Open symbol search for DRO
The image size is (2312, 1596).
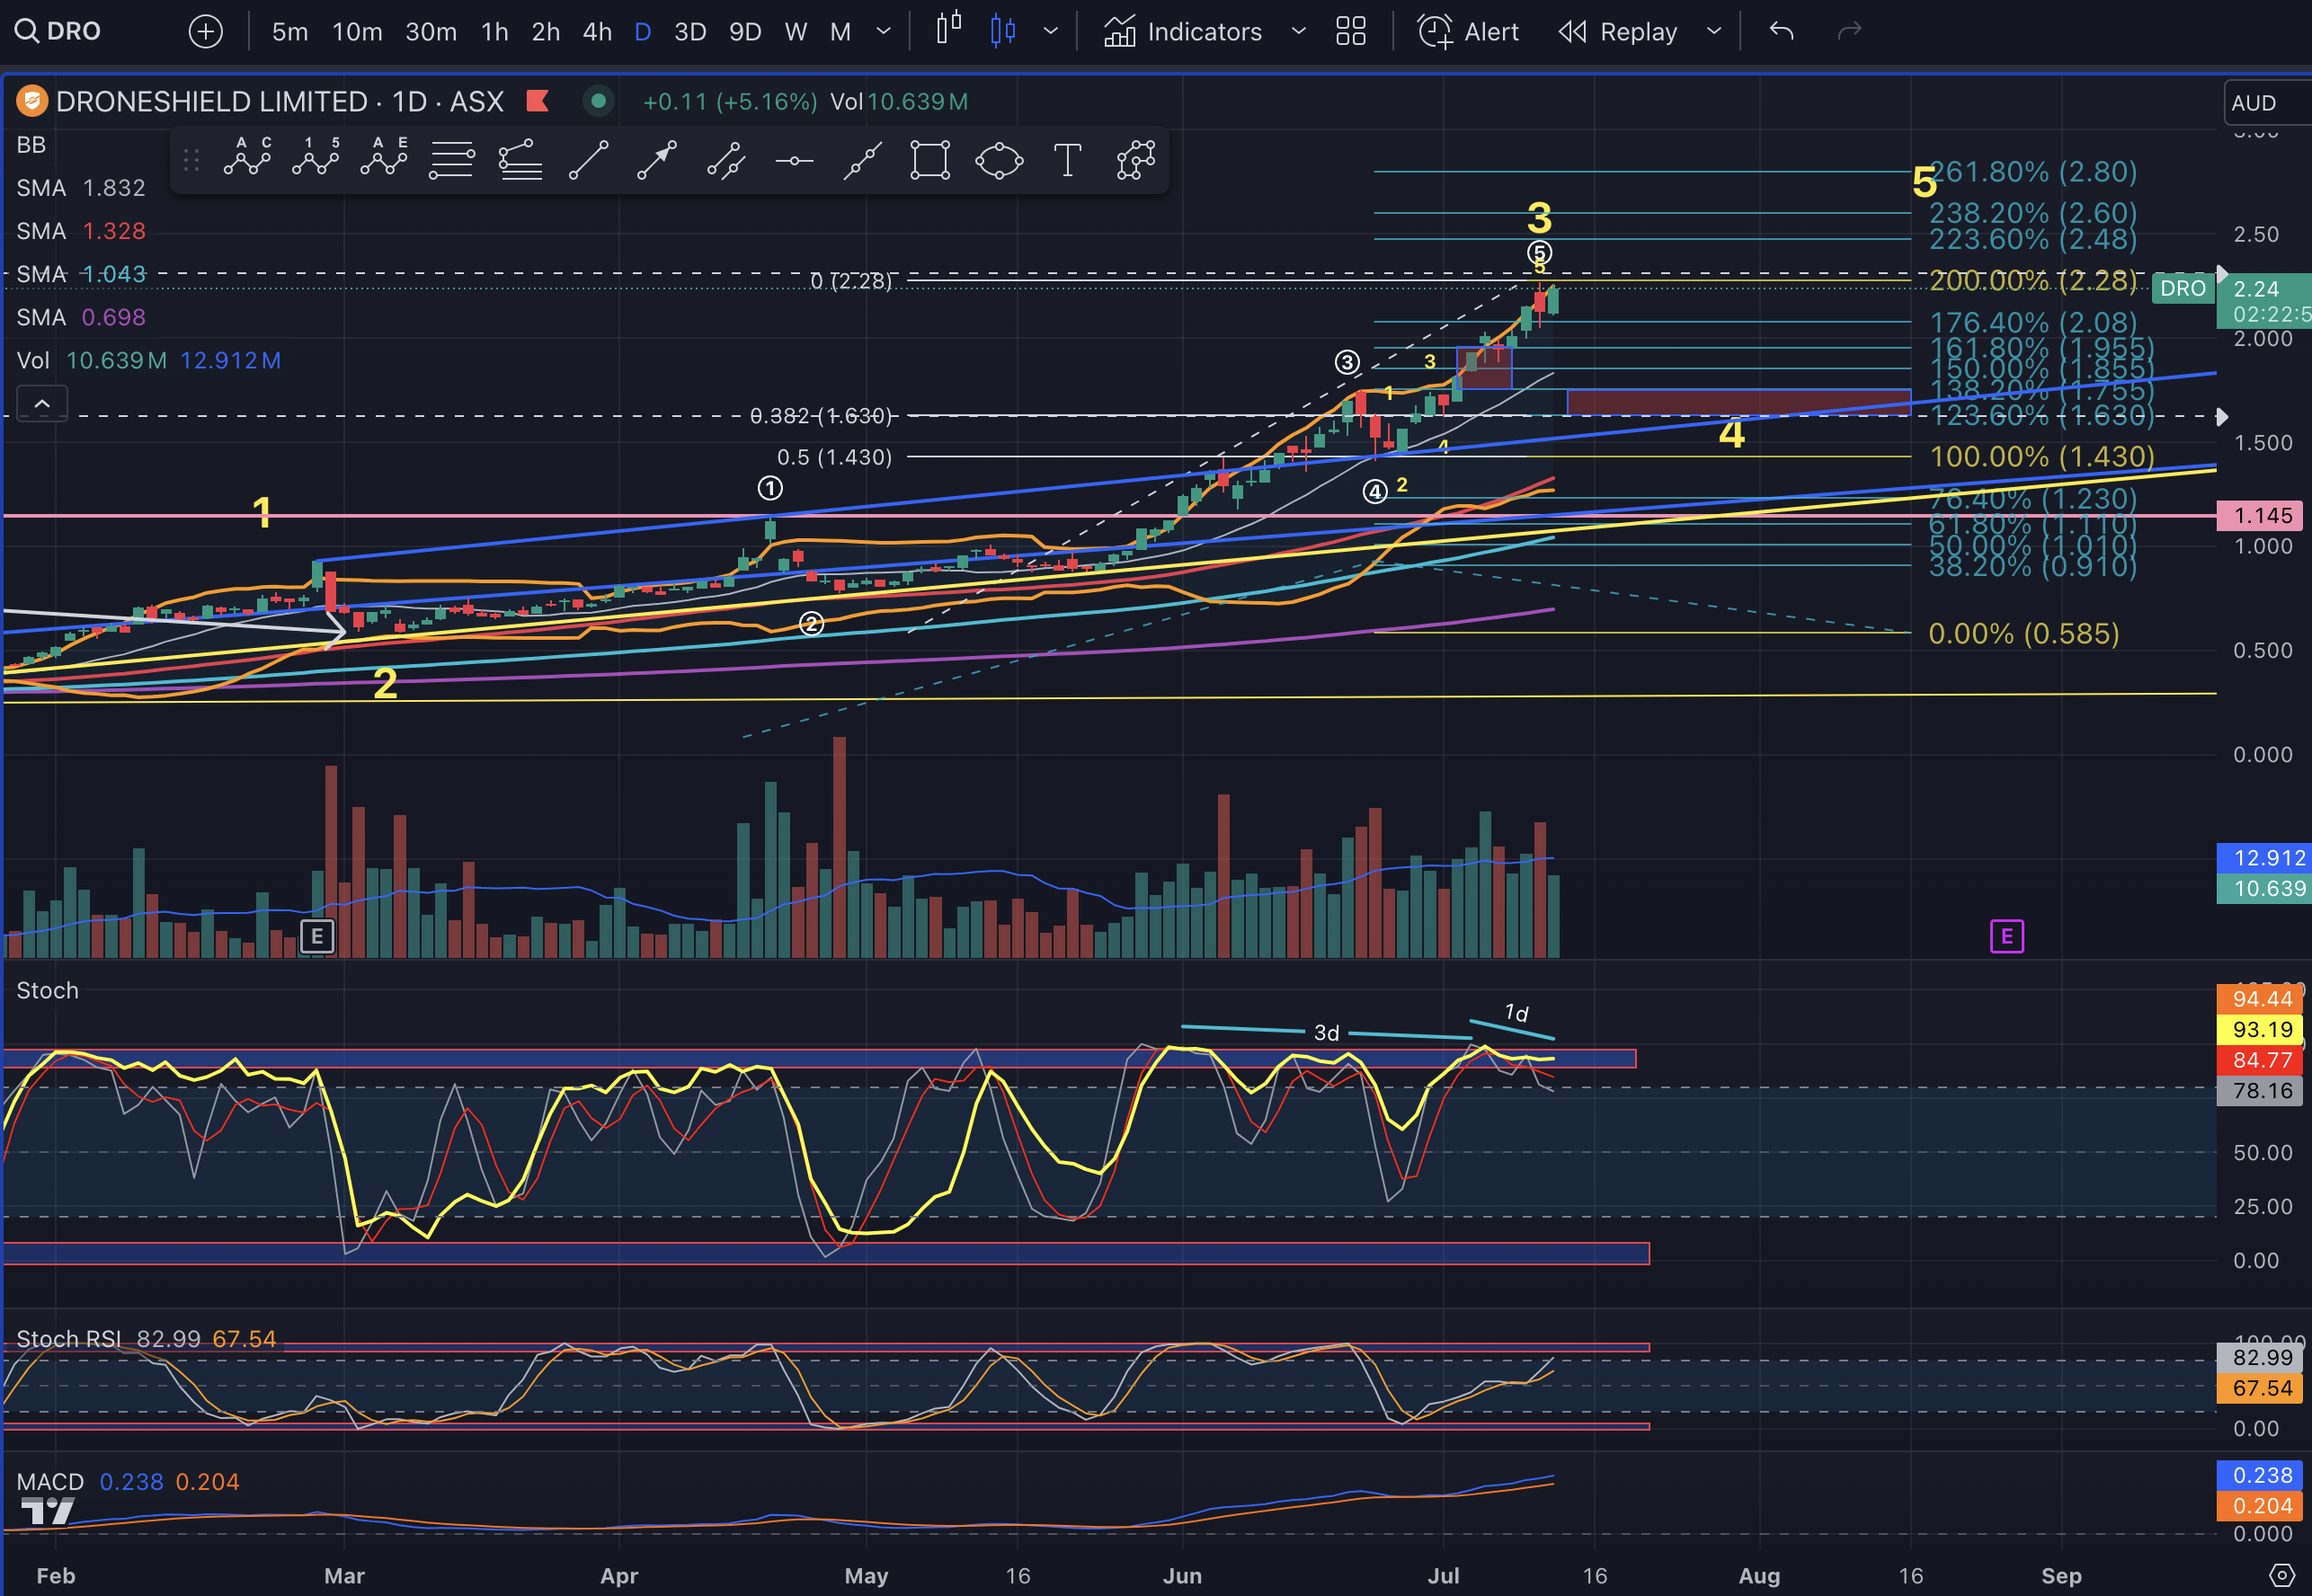tap(58, 31)
